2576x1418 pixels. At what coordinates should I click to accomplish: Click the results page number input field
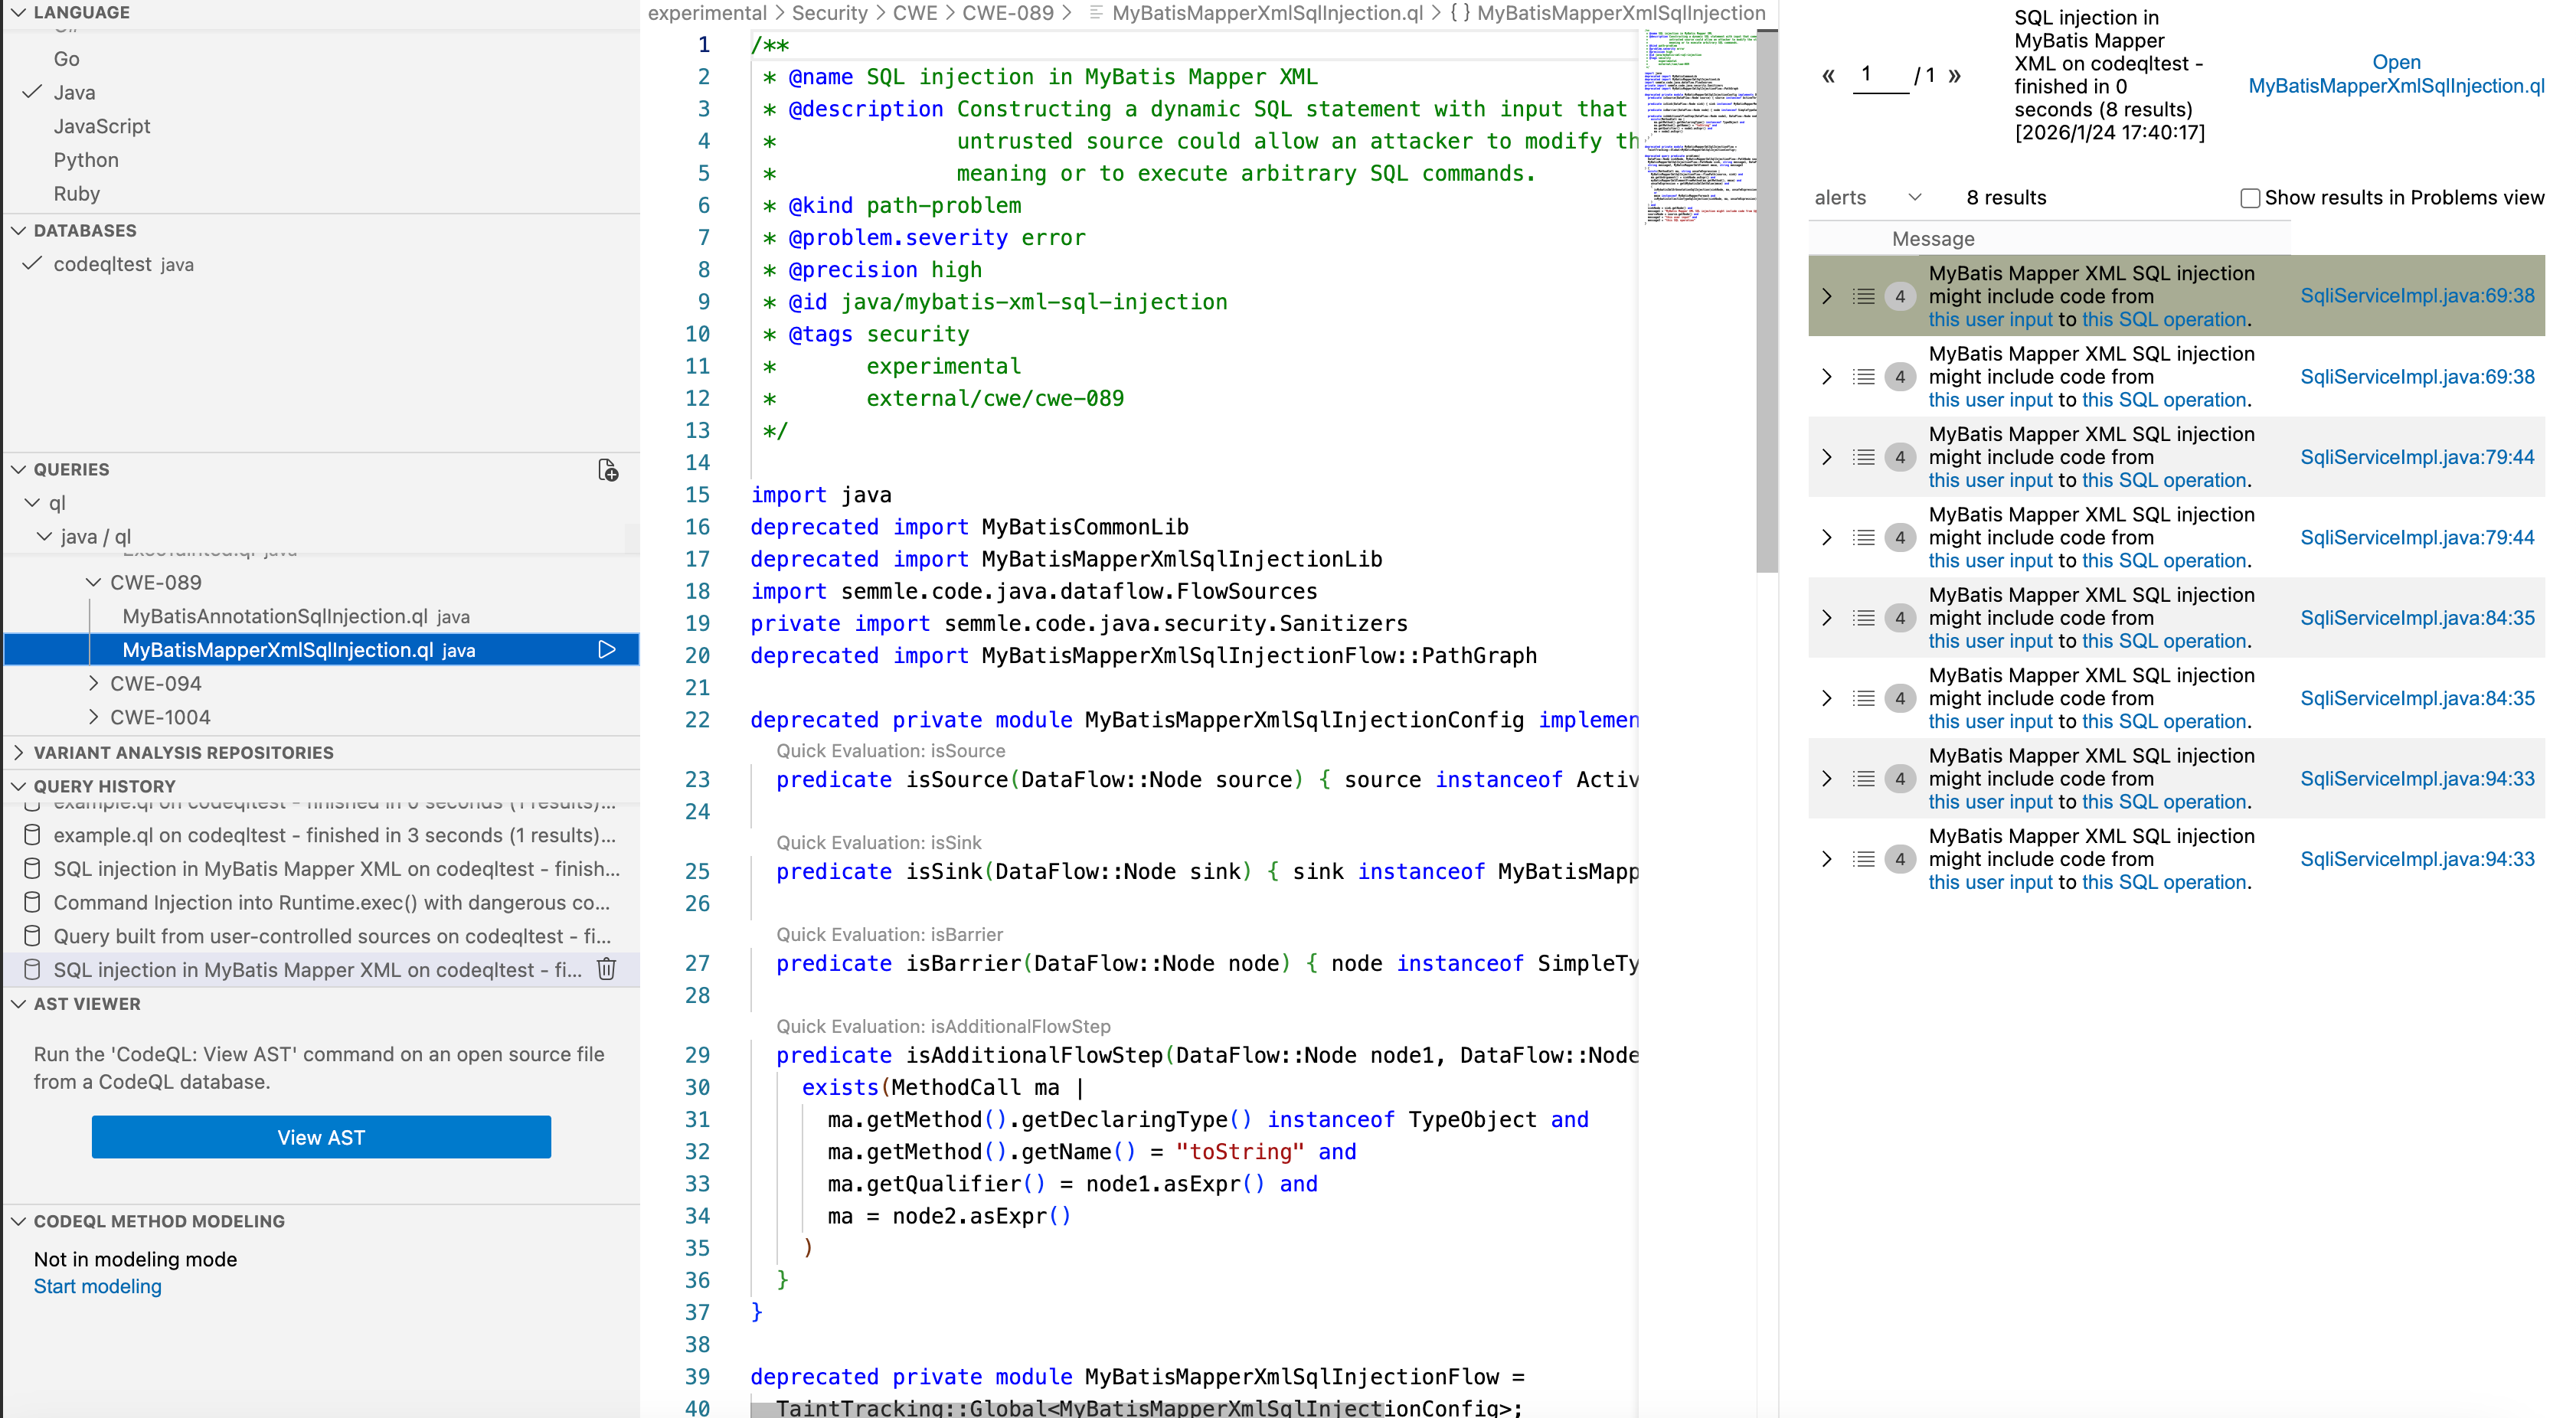pos(1880,76)
